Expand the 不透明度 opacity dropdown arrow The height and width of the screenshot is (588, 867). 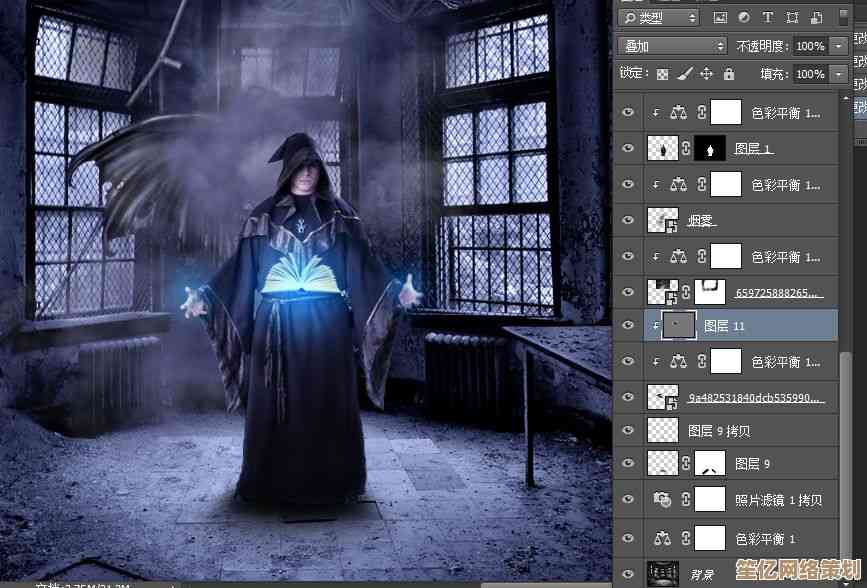click(837, 46)
